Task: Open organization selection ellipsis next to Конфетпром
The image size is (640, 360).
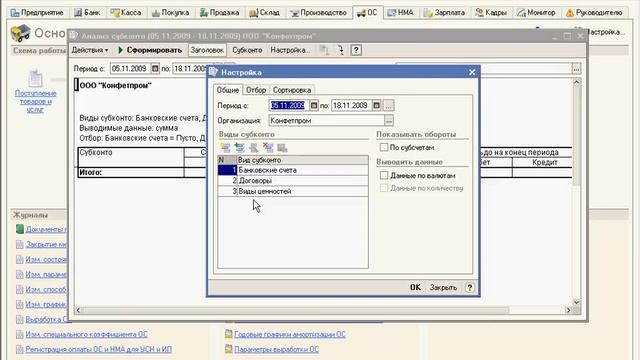Action: (x=389, y=120)
